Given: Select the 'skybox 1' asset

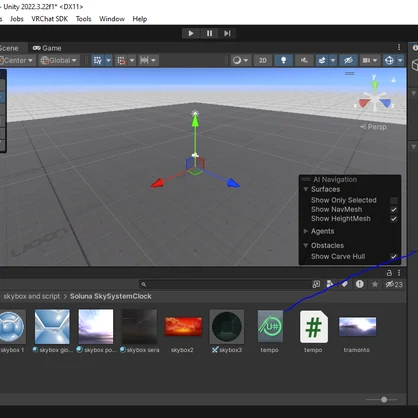Looking at the screenshot, I should pyautogui.click(x=12, y=331).
